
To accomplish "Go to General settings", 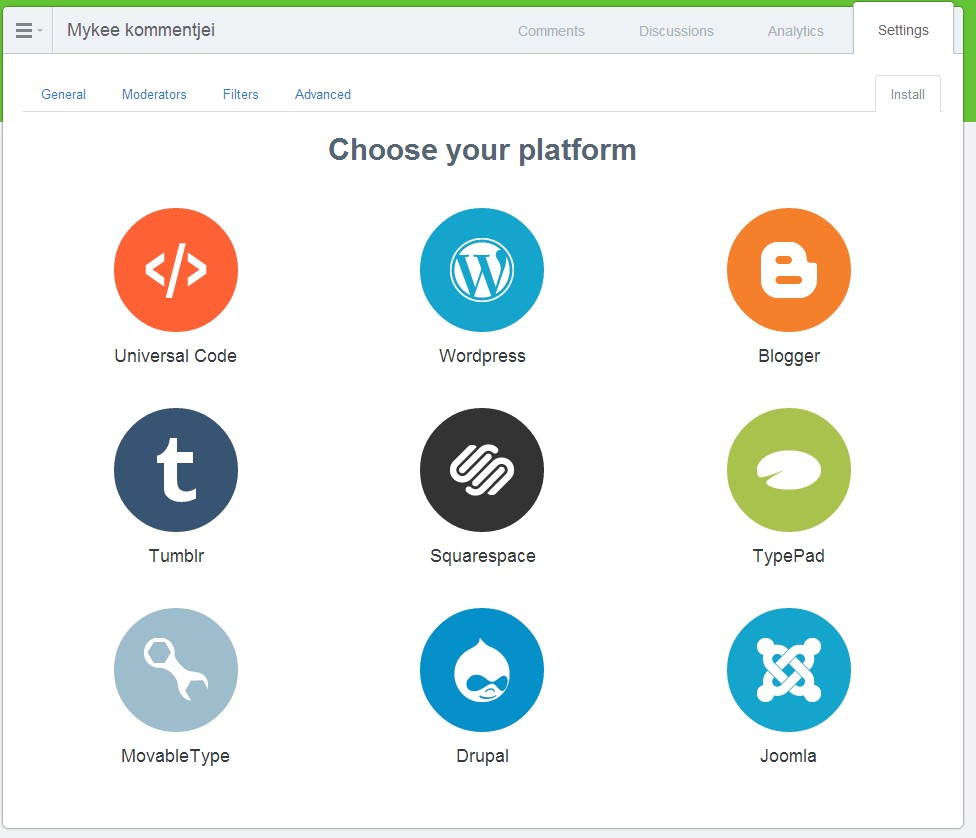I will [x=63, y=94].
